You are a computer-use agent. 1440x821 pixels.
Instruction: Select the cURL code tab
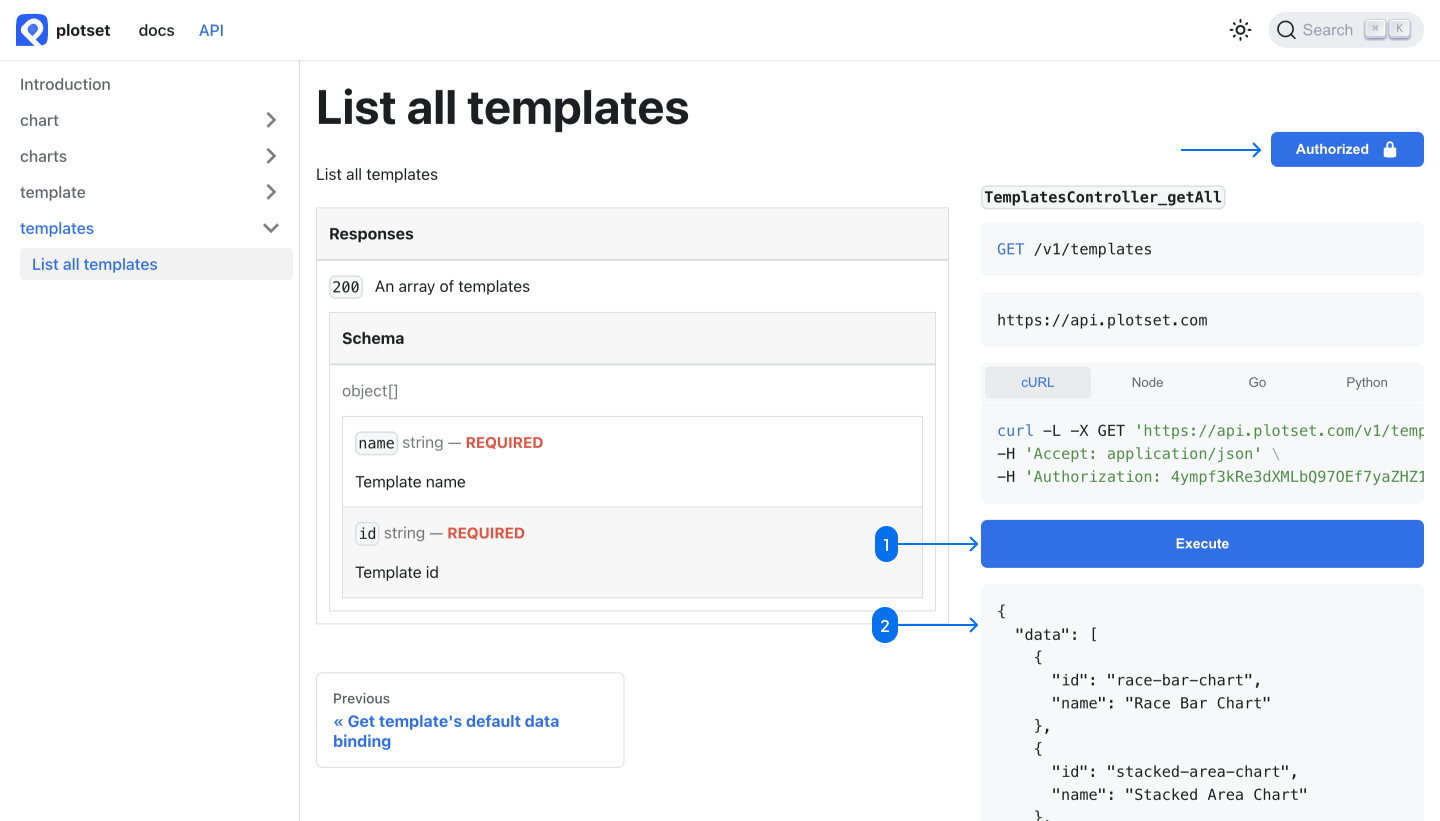point(1037,382)
